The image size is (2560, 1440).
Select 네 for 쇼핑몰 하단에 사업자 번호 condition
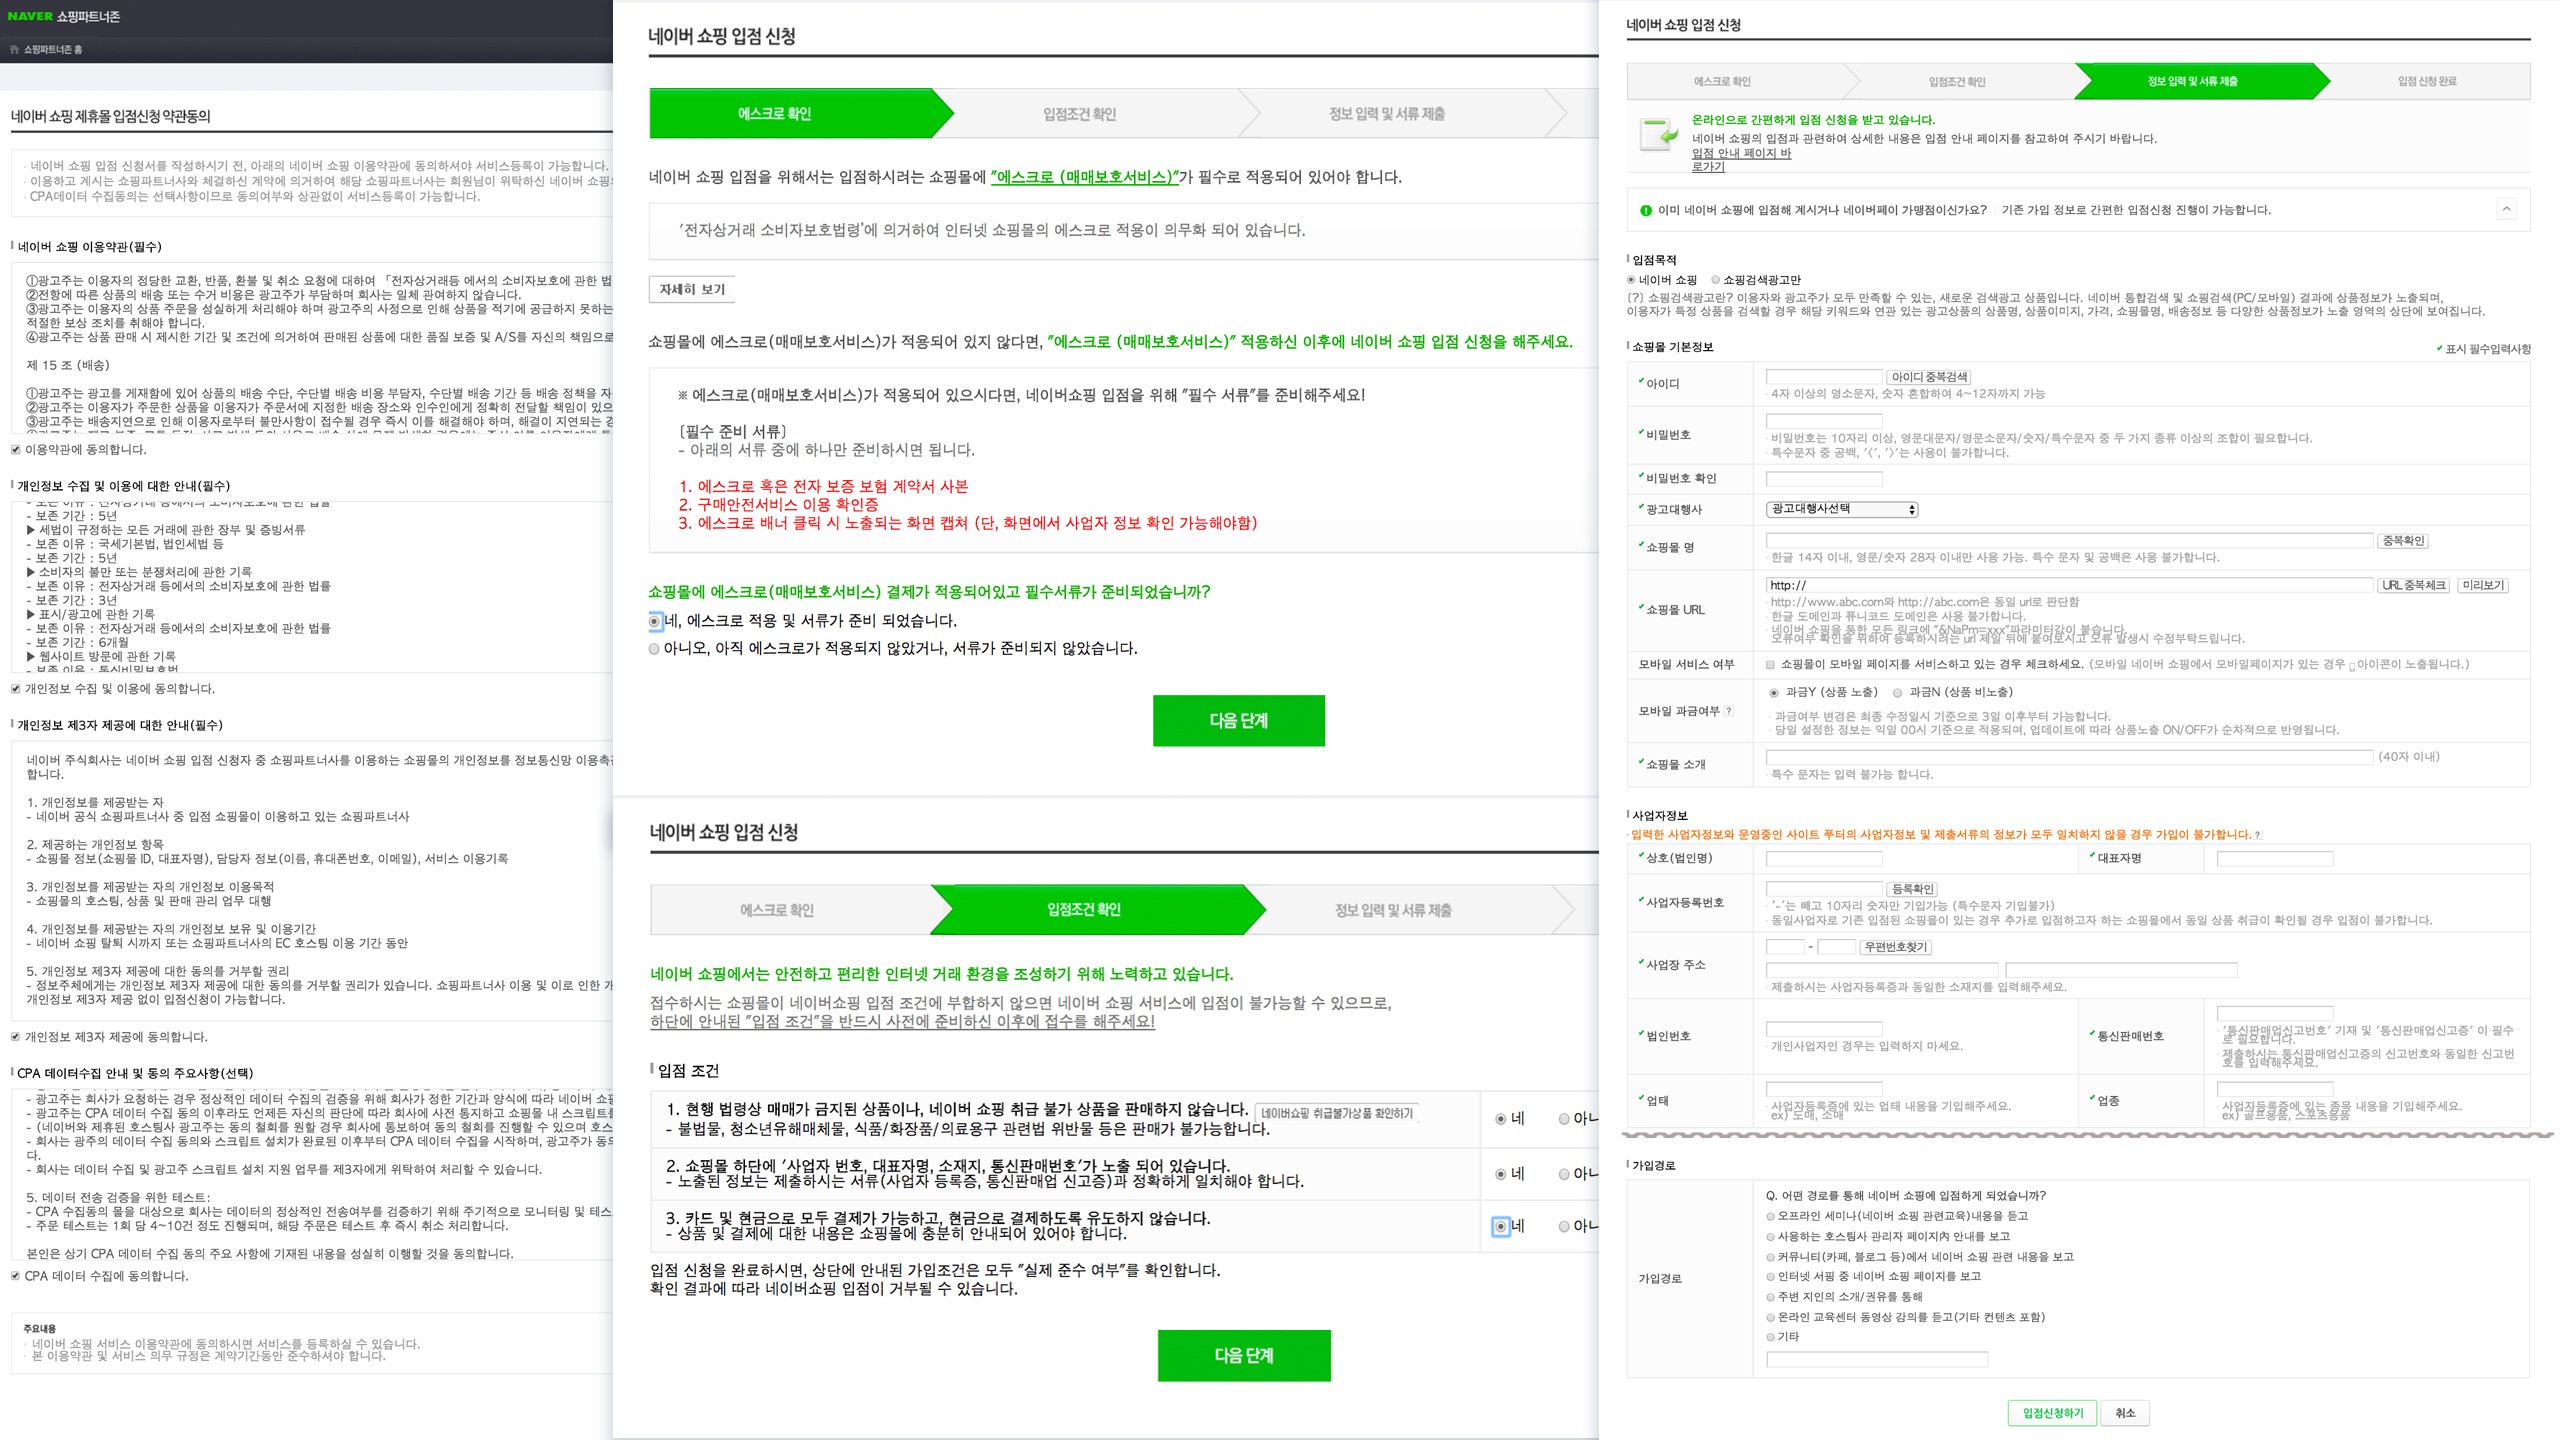[x=1500, y=1174]
